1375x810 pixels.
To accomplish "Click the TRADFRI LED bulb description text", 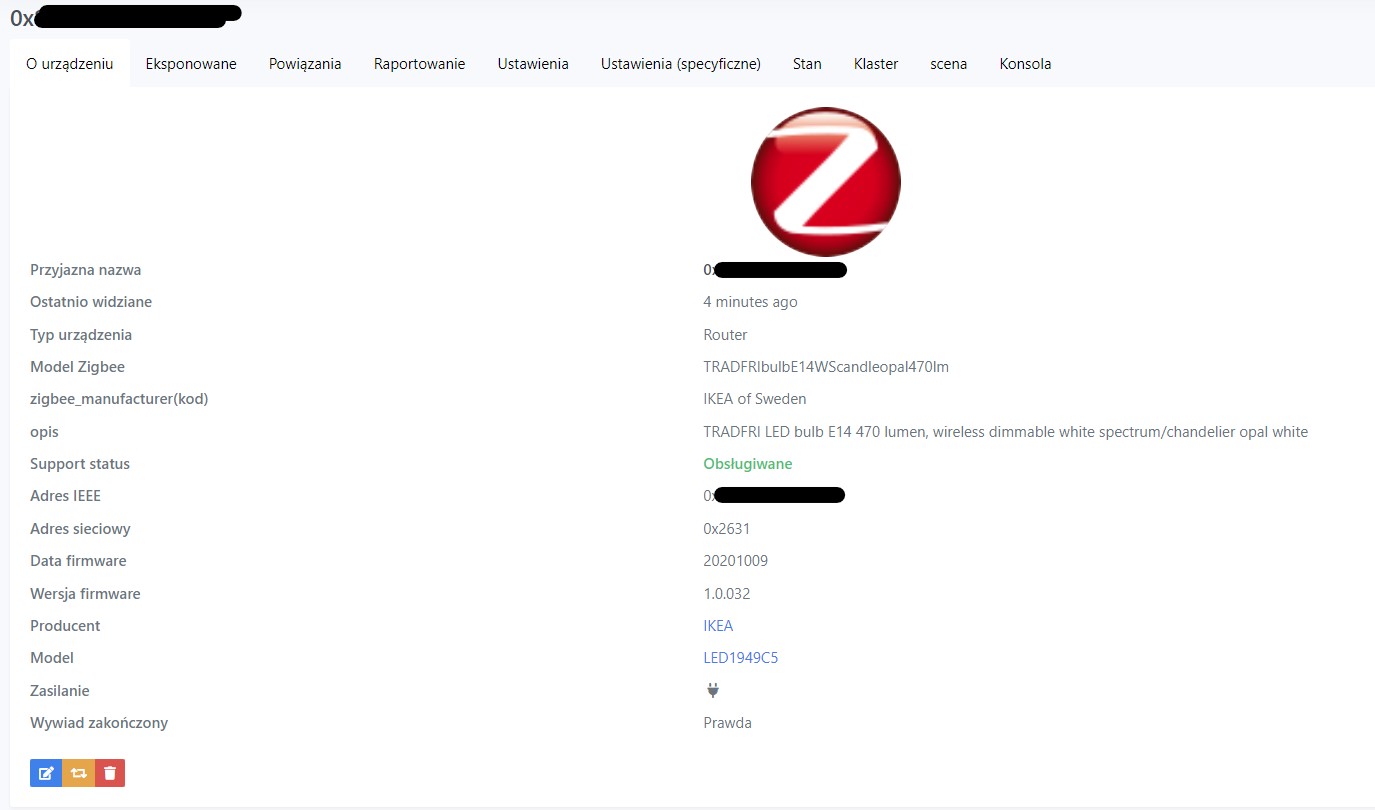I will click(x=1006, y=432).
